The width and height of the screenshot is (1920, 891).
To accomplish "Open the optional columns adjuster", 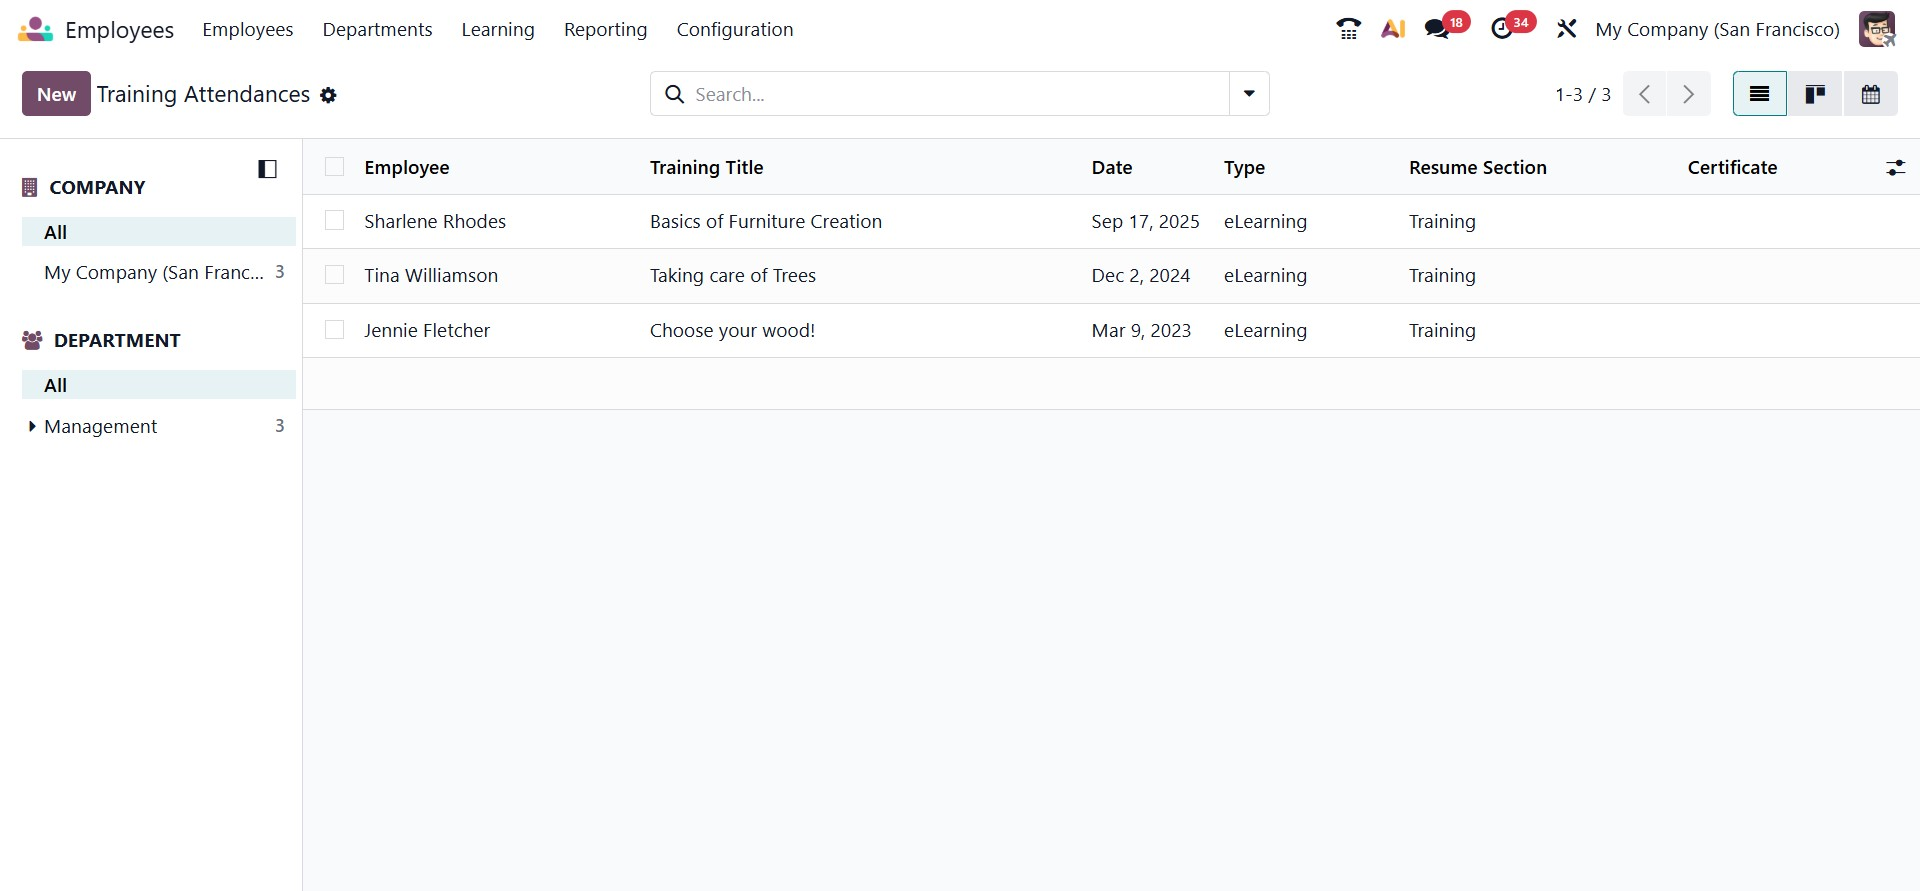I will click(x=1895, y=168).
